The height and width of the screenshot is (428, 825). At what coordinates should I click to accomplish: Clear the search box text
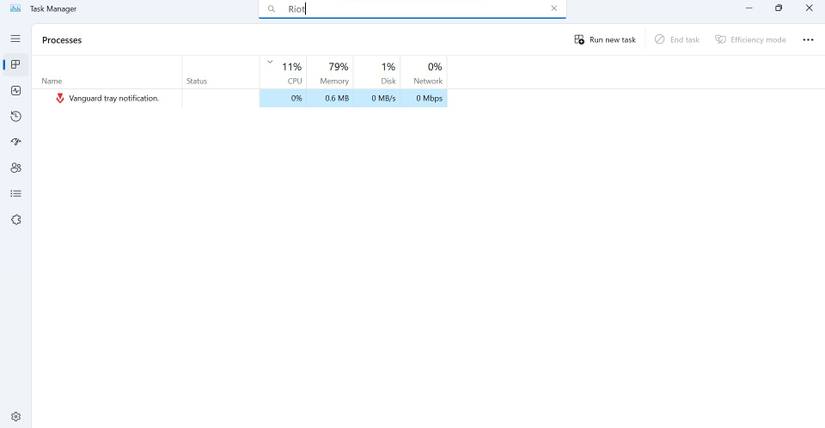(x=554, y=9)
